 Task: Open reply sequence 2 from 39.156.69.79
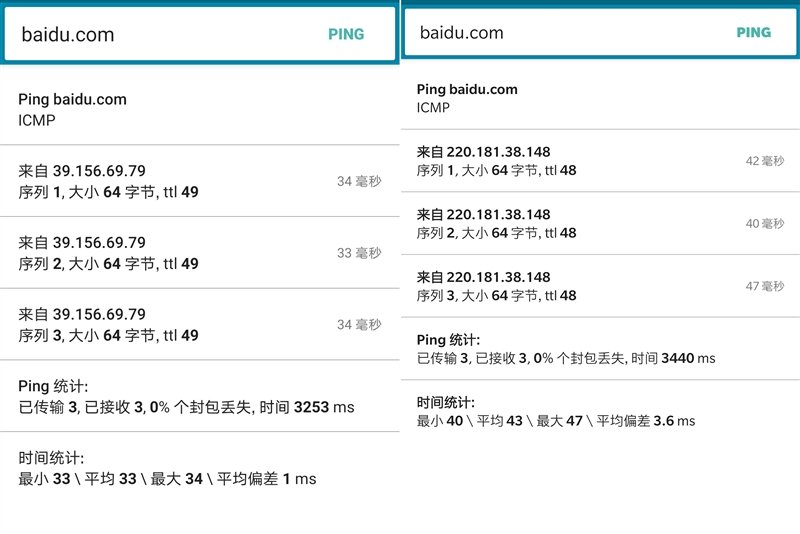pyautogui.click(x=199, y=253)
